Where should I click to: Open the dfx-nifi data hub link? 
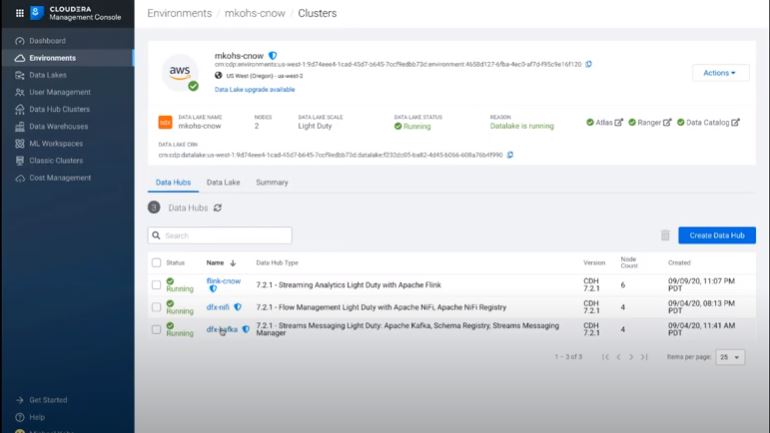[x=218, y=307]
